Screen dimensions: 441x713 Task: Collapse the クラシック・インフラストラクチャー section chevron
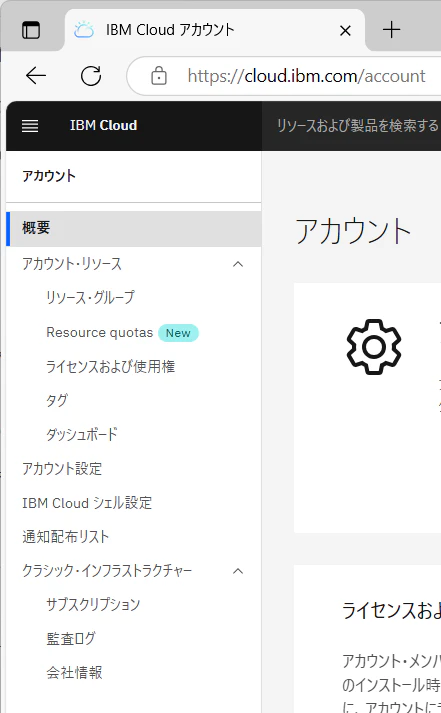[x=238, y=571]
